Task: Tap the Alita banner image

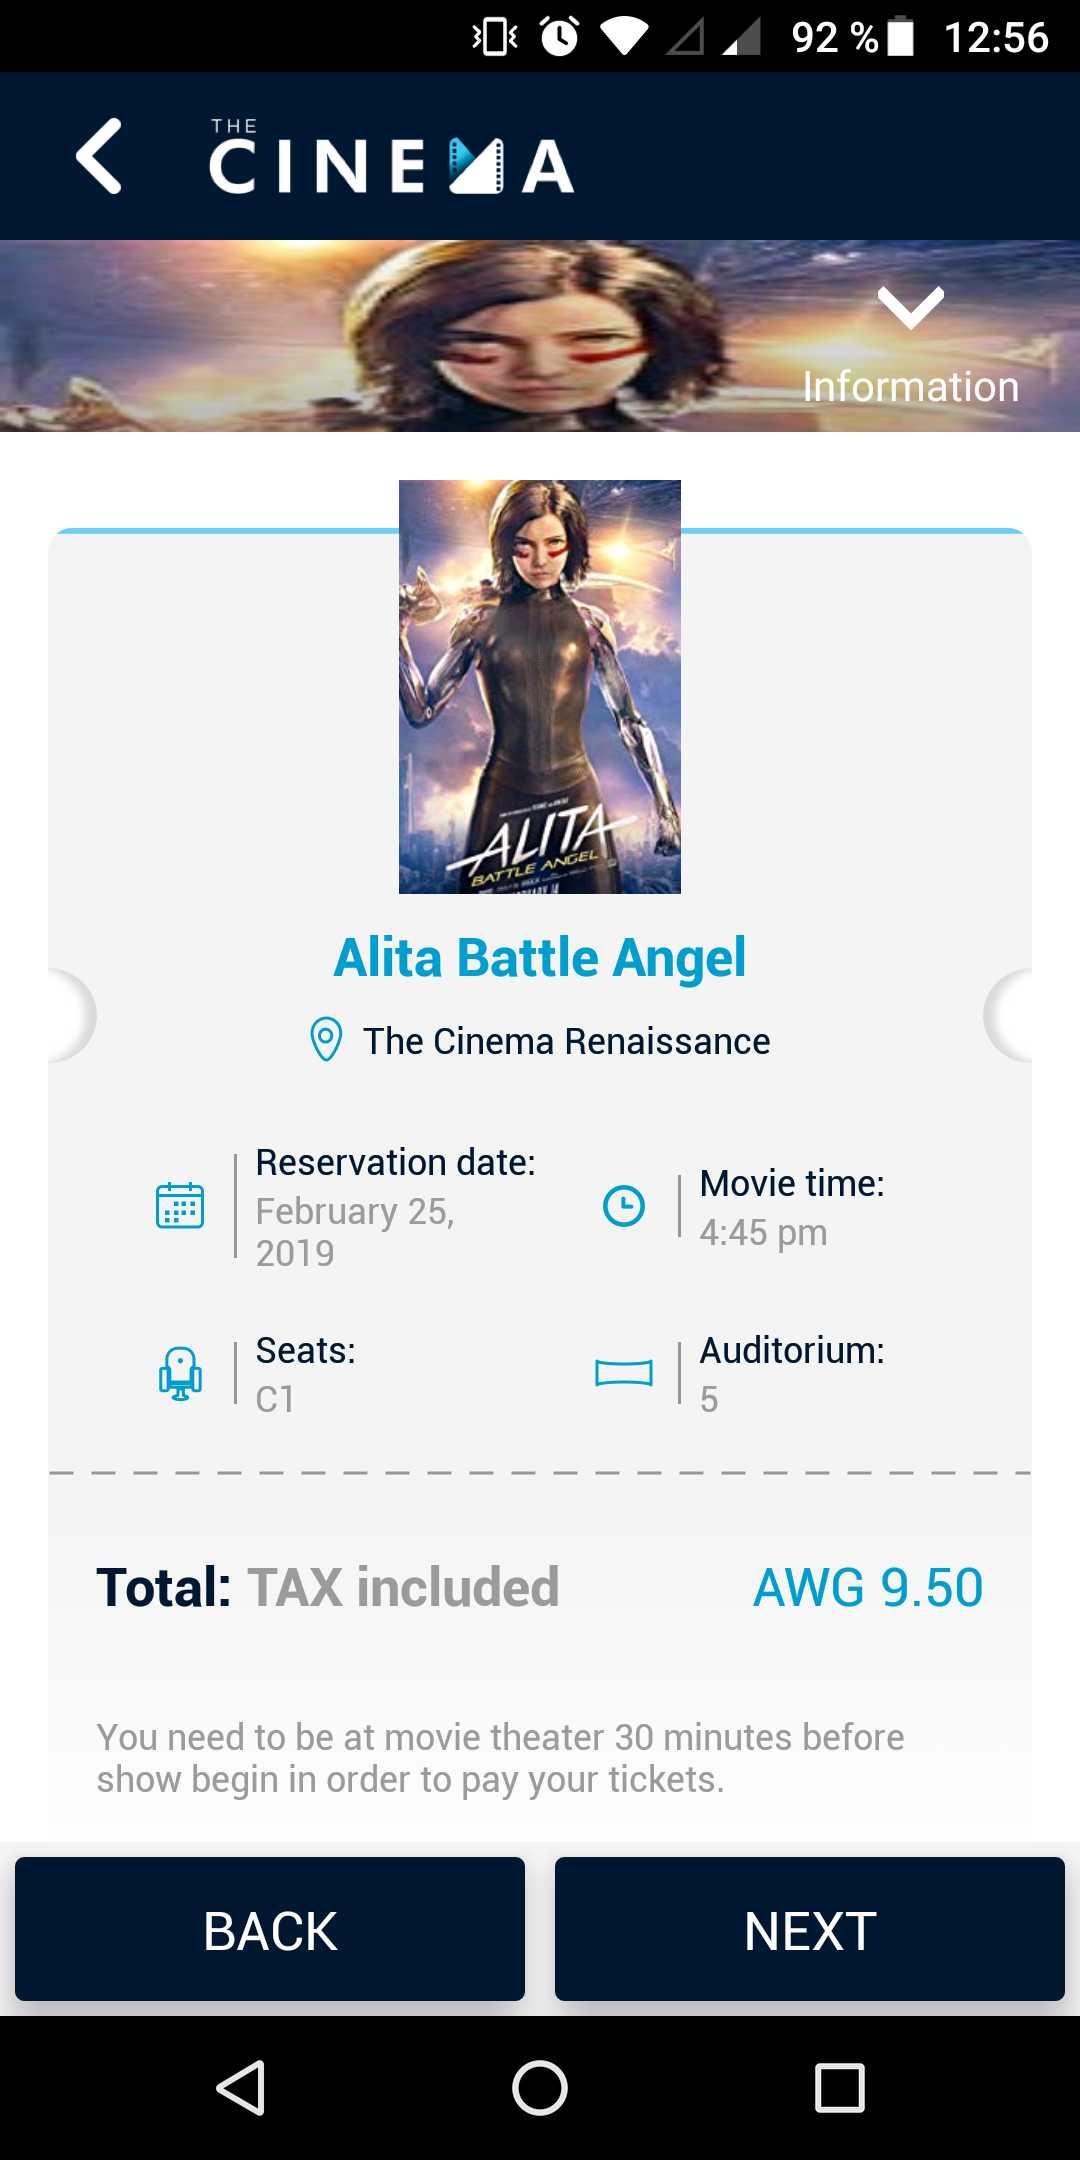Action: tap(540, 336)
